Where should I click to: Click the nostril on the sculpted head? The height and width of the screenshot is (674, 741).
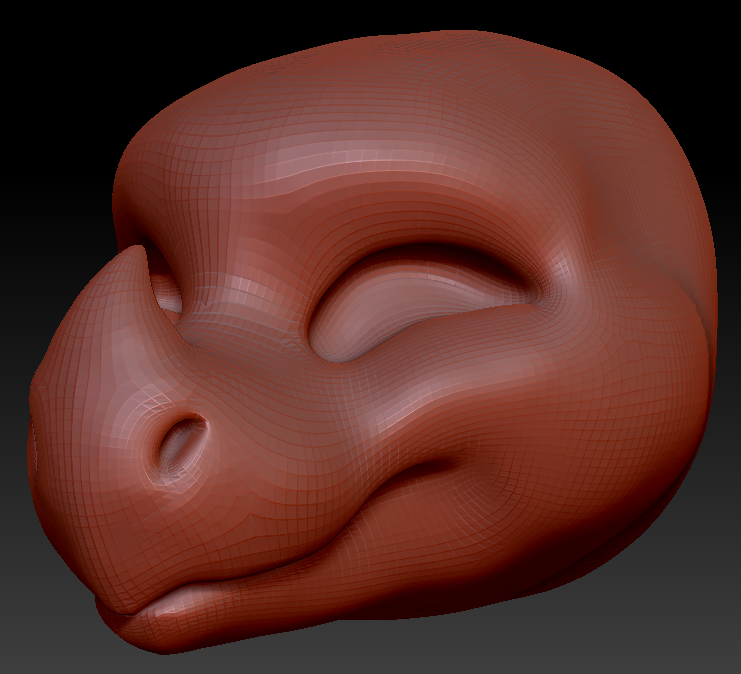pyautogui.click(x=181, y=443)
